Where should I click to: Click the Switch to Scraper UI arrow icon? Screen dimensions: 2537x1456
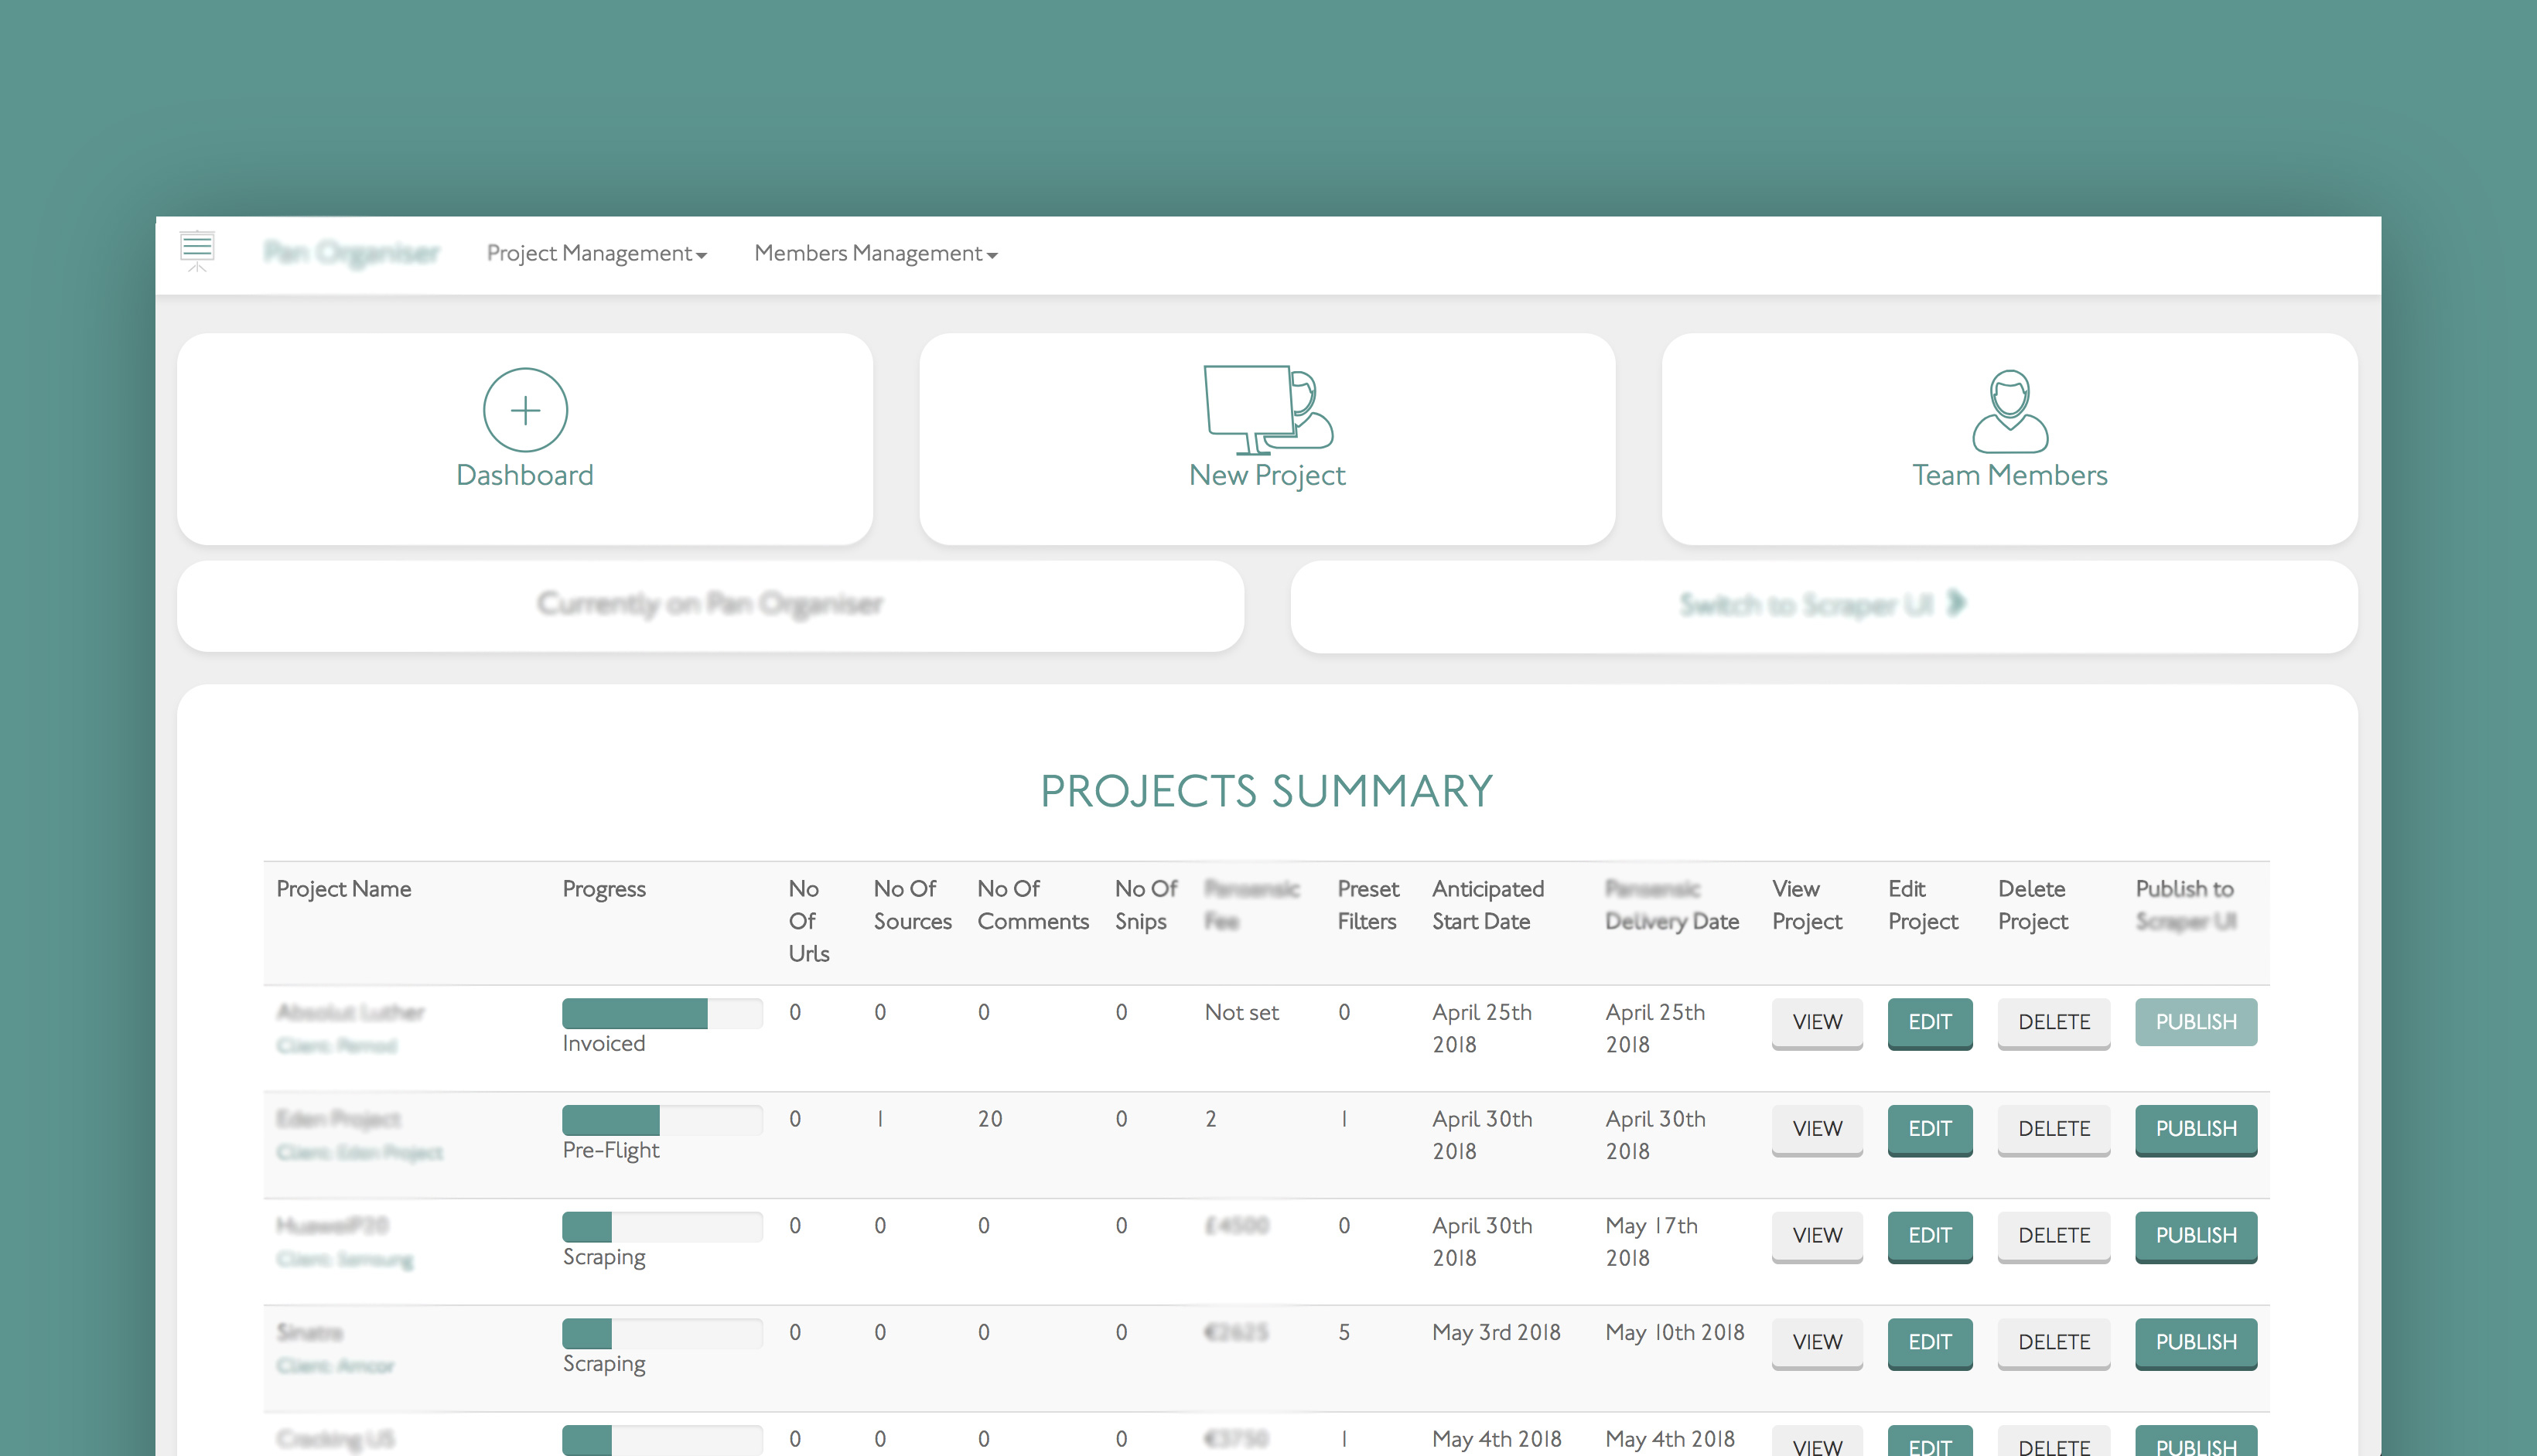[1957, 603]
